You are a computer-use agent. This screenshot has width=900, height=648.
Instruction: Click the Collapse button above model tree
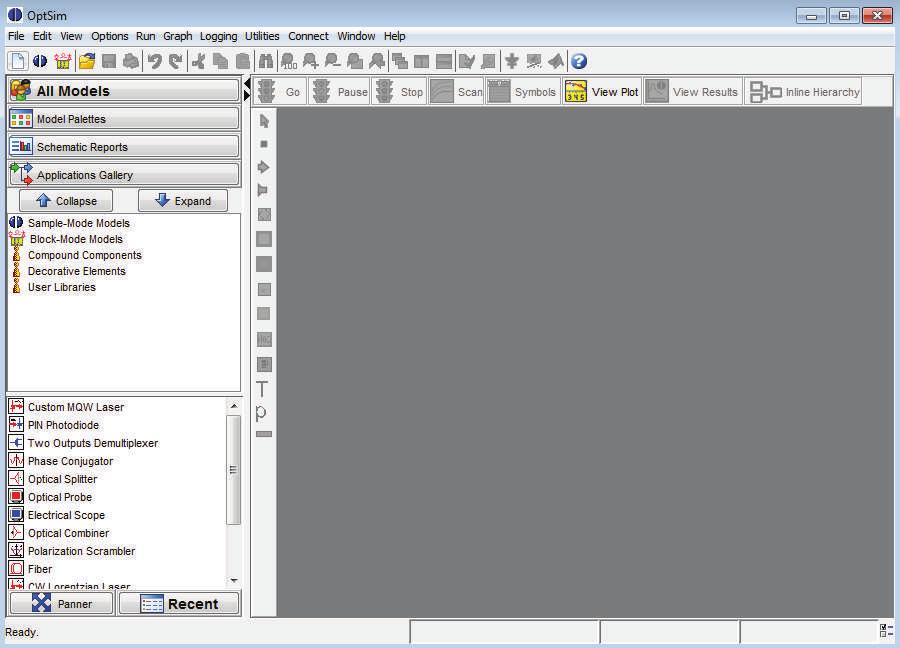click(66, 201)
